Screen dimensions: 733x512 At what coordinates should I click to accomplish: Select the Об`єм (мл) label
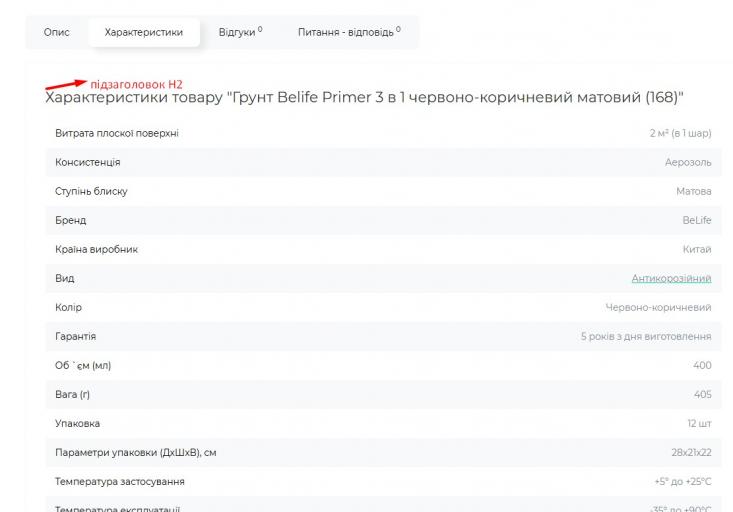(x=83, y=365)
